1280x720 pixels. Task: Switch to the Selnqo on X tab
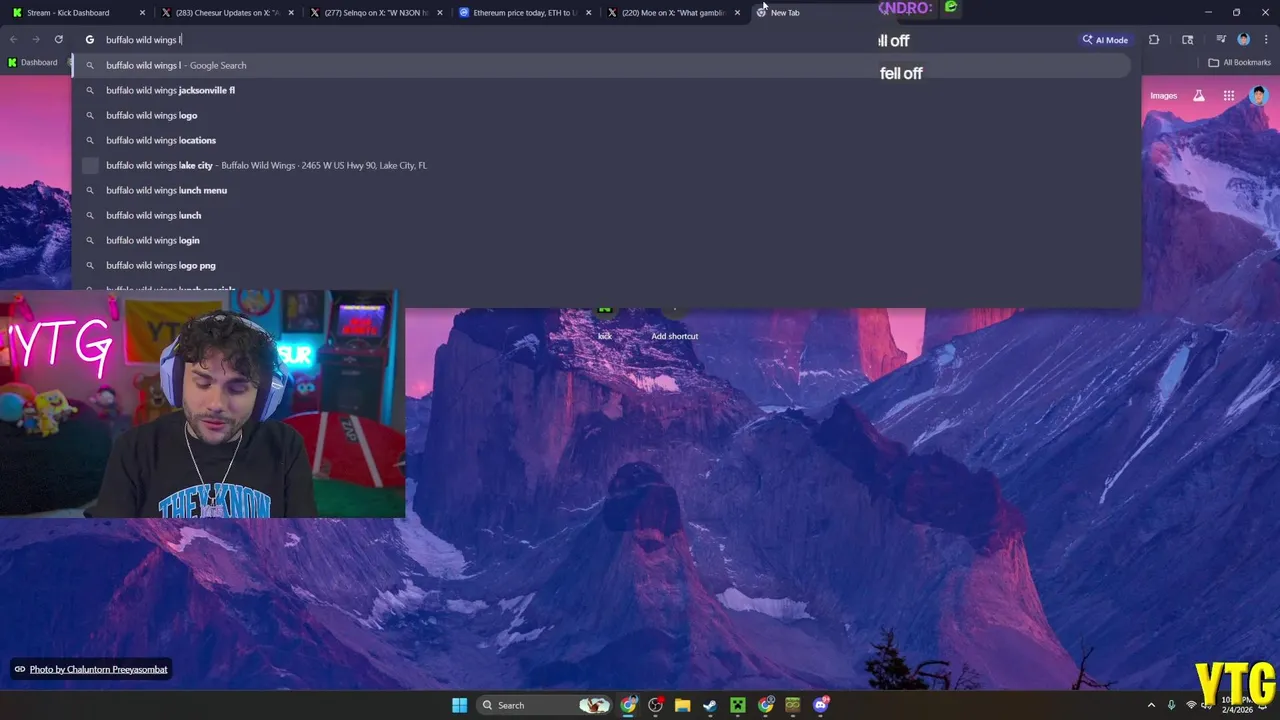[376, 13]
